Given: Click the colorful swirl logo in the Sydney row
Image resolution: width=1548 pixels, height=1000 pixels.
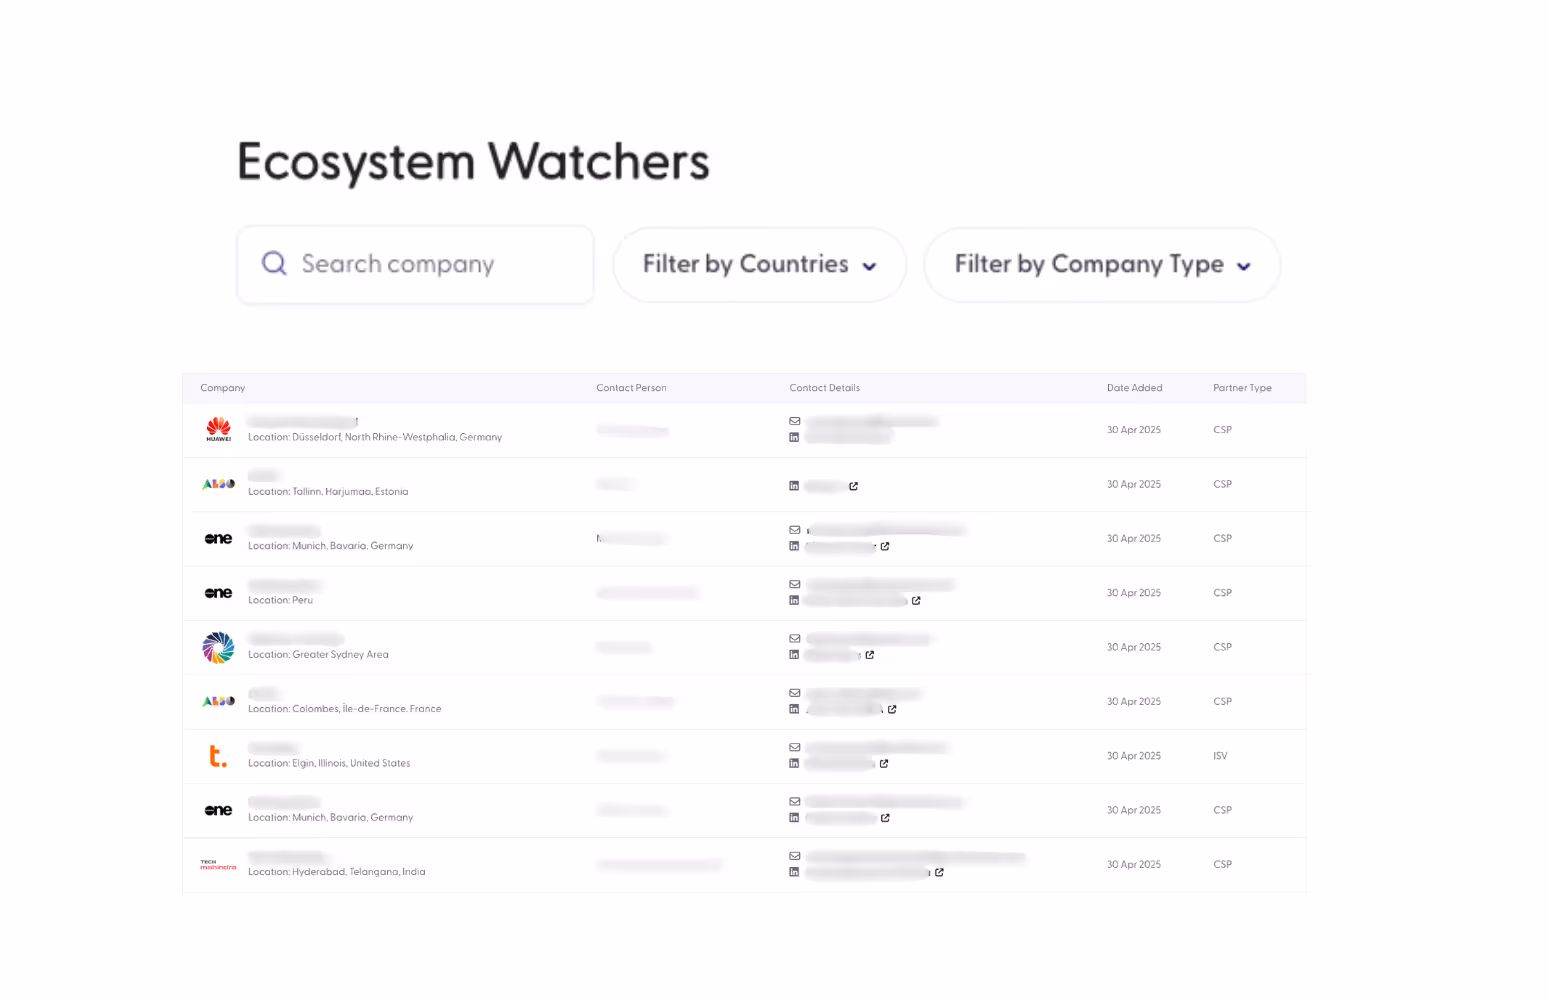Looking at the screenshot, I should tap(218, 647).
